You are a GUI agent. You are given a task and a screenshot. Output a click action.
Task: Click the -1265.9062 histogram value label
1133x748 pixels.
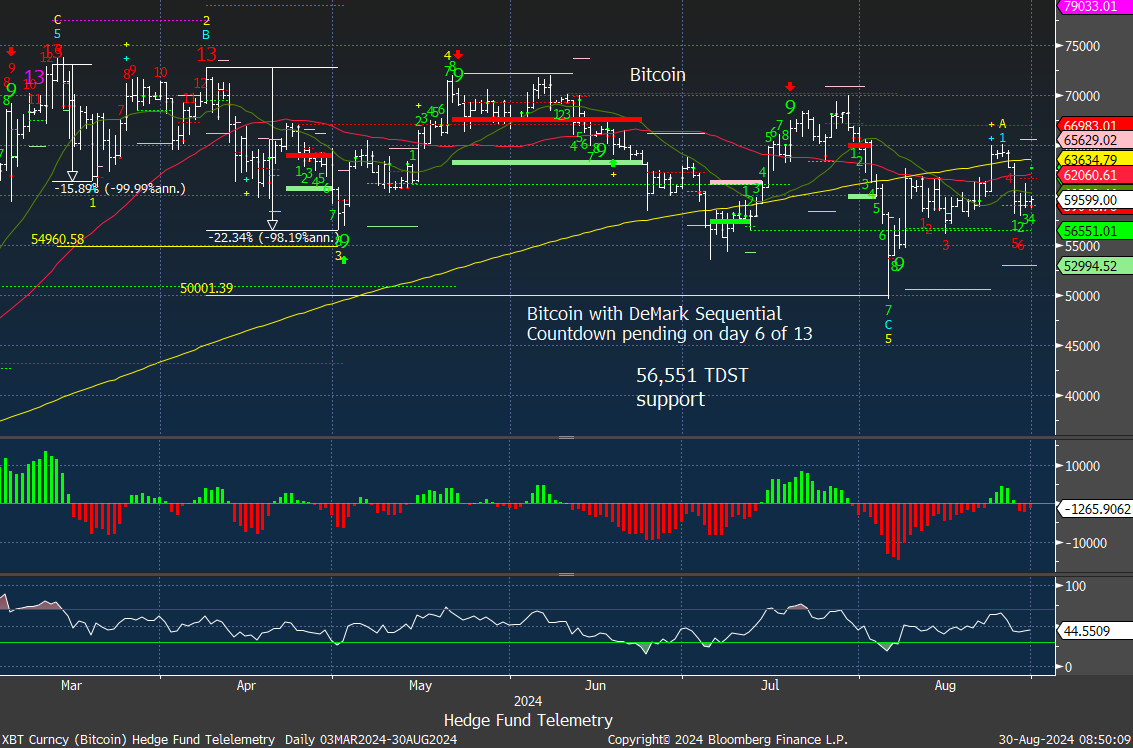(x=1095, y=509)
